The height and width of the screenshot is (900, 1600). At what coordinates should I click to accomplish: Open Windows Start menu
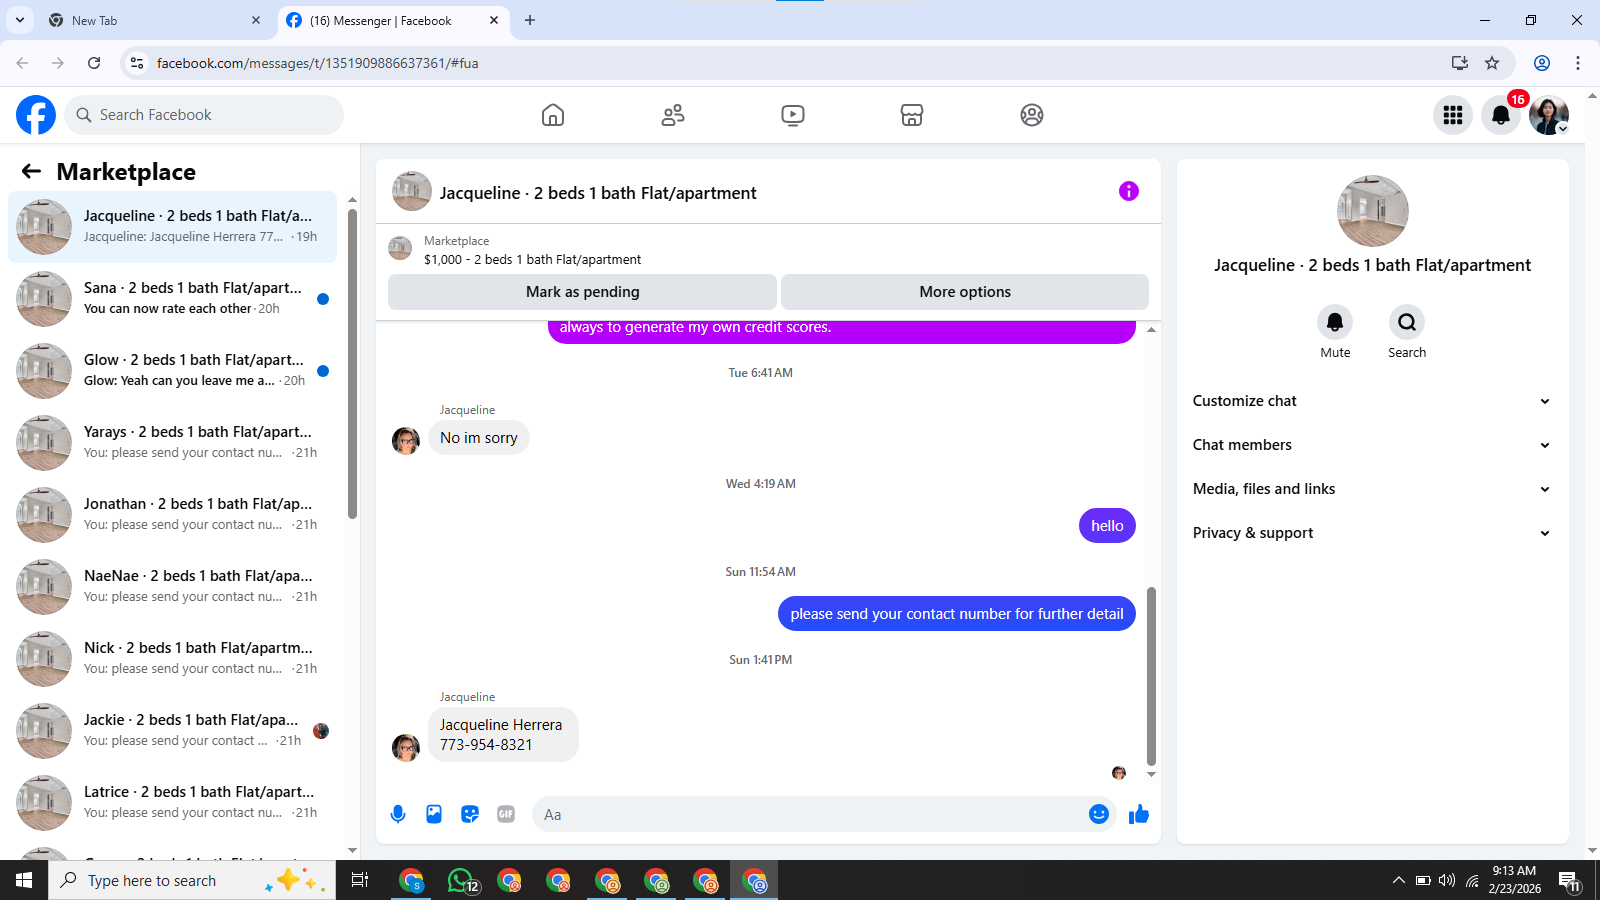pyautogui.click(x=24, y=881)
